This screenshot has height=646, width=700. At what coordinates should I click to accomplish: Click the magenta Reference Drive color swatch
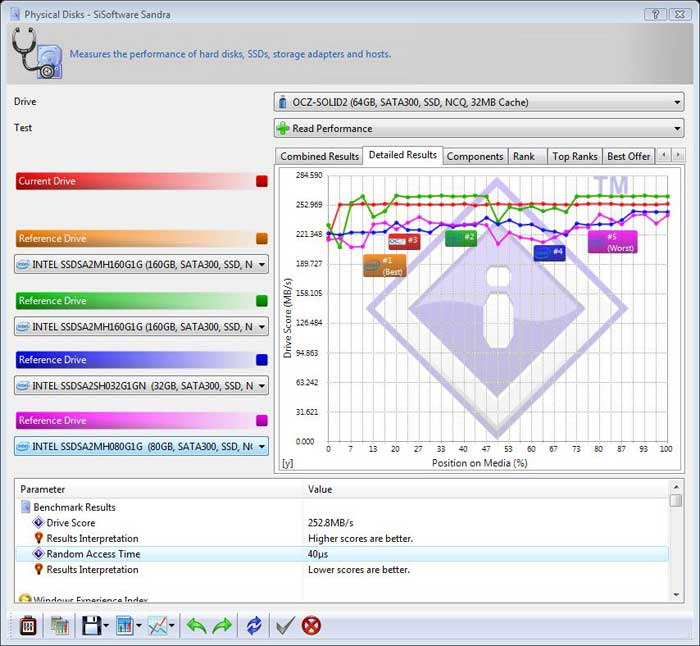coord(262,420)
